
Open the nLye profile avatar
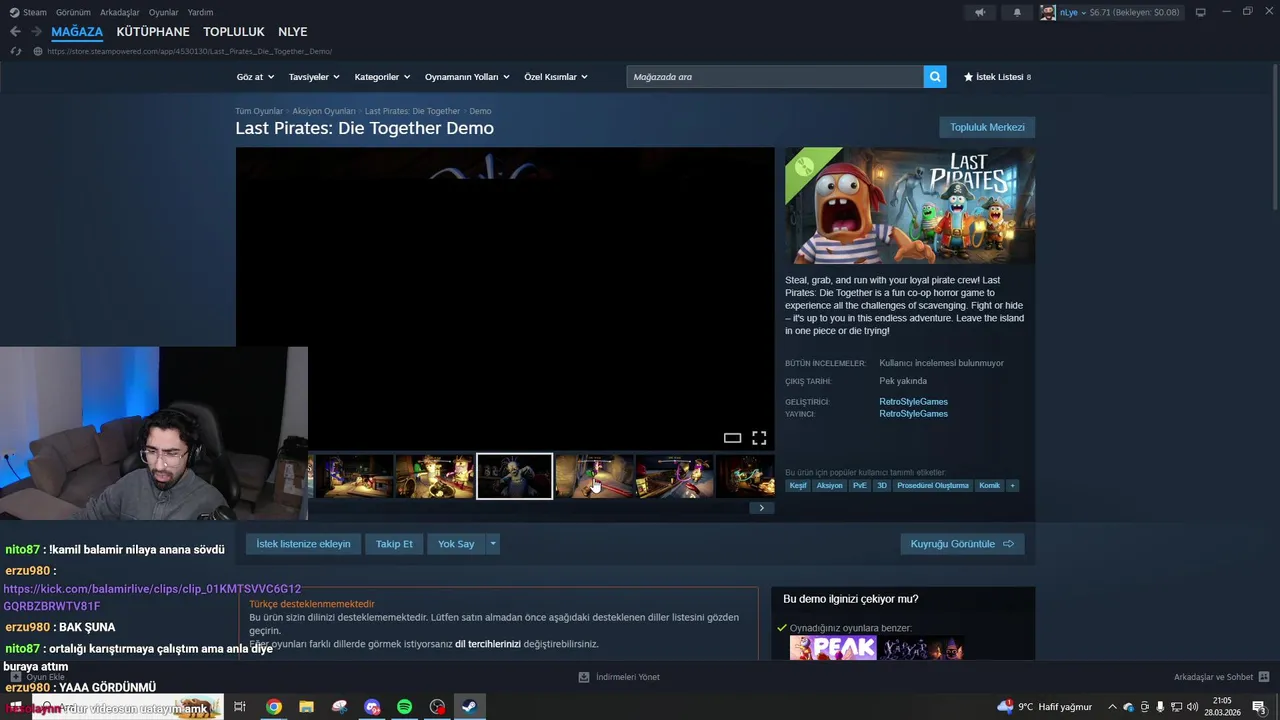point(1047,12)
